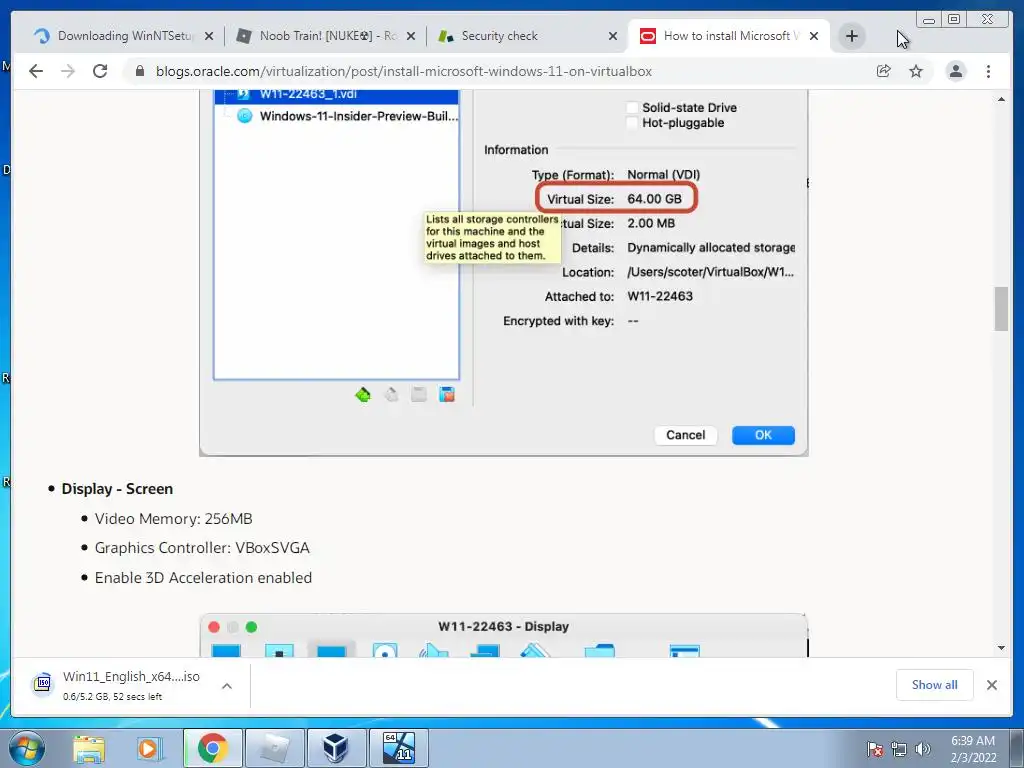The width and height of the screenshot is (1024, 768).
Task: Toggle the Solid-state Drive checkbox
Action: pyautogui.click(x=632, y=108)
